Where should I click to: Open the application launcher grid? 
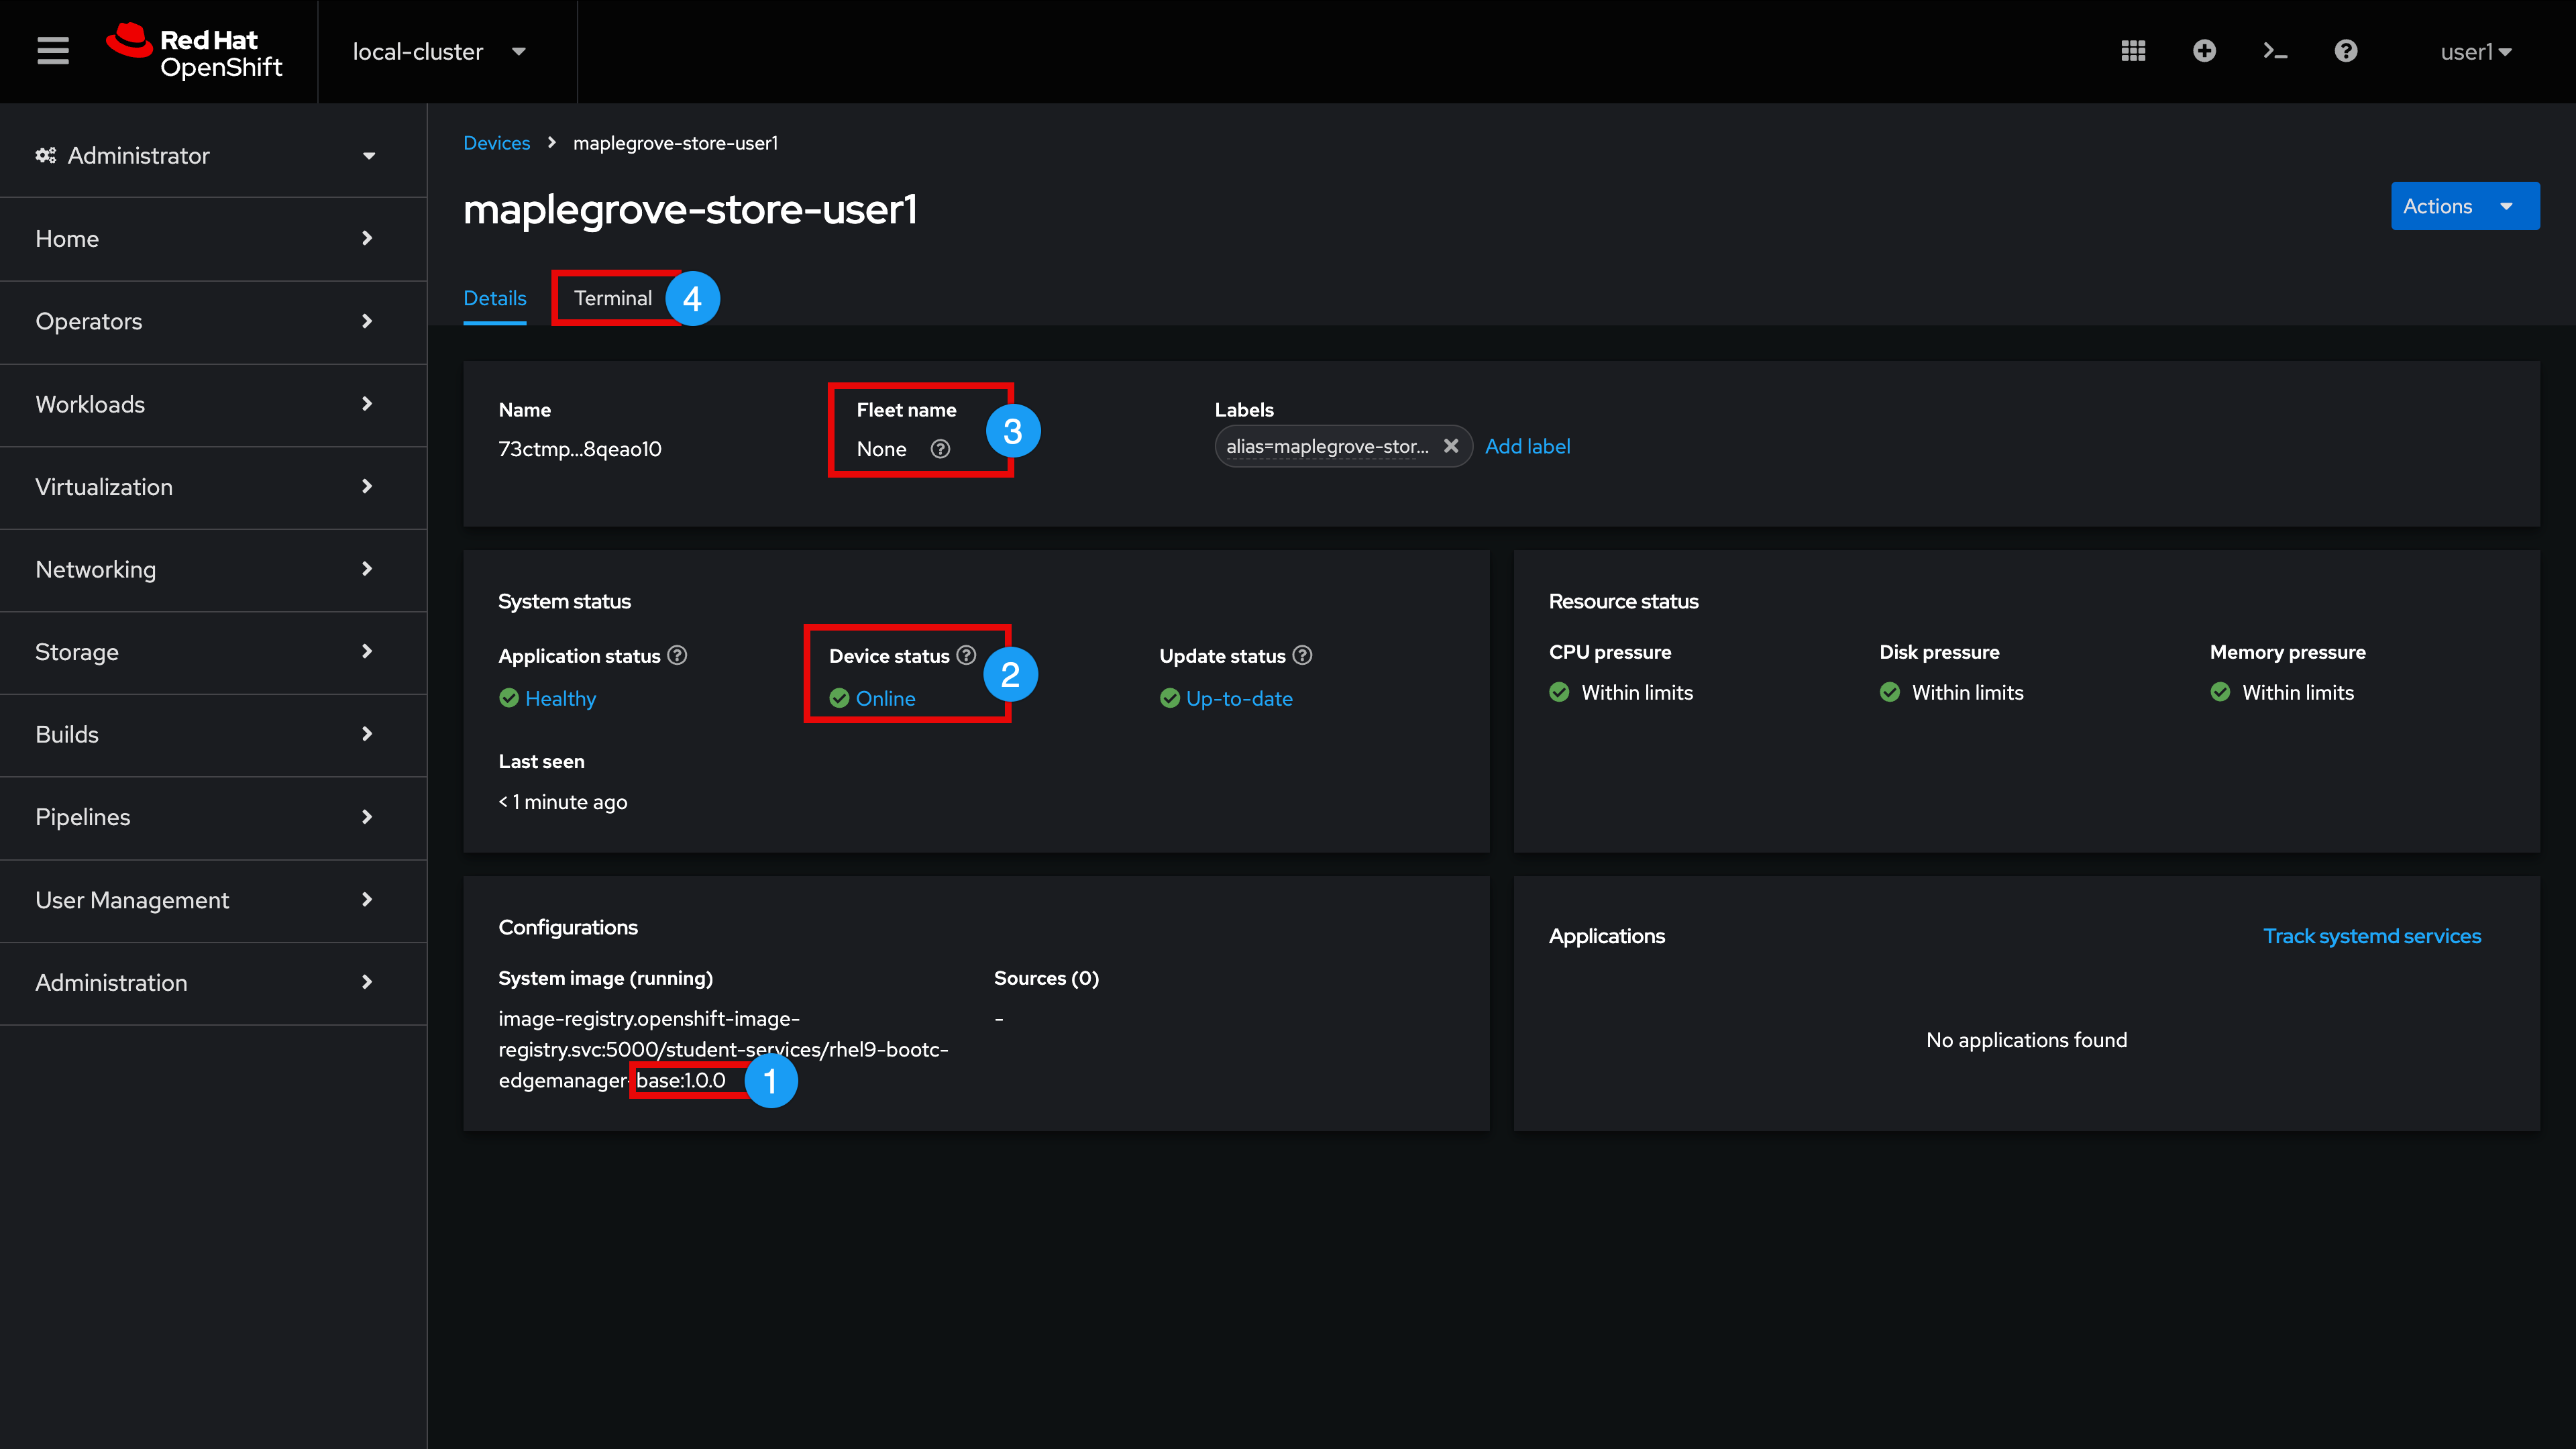2133,51
